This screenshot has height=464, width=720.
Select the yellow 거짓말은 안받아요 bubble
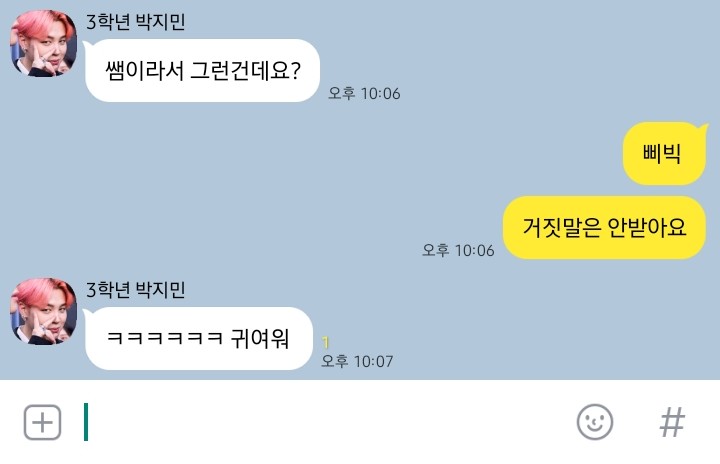pos(604,227)
